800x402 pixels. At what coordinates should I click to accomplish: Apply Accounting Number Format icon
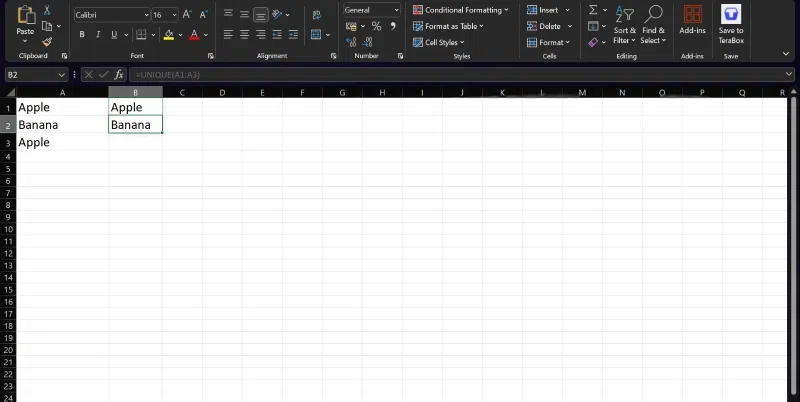click(x=351, y=26)
